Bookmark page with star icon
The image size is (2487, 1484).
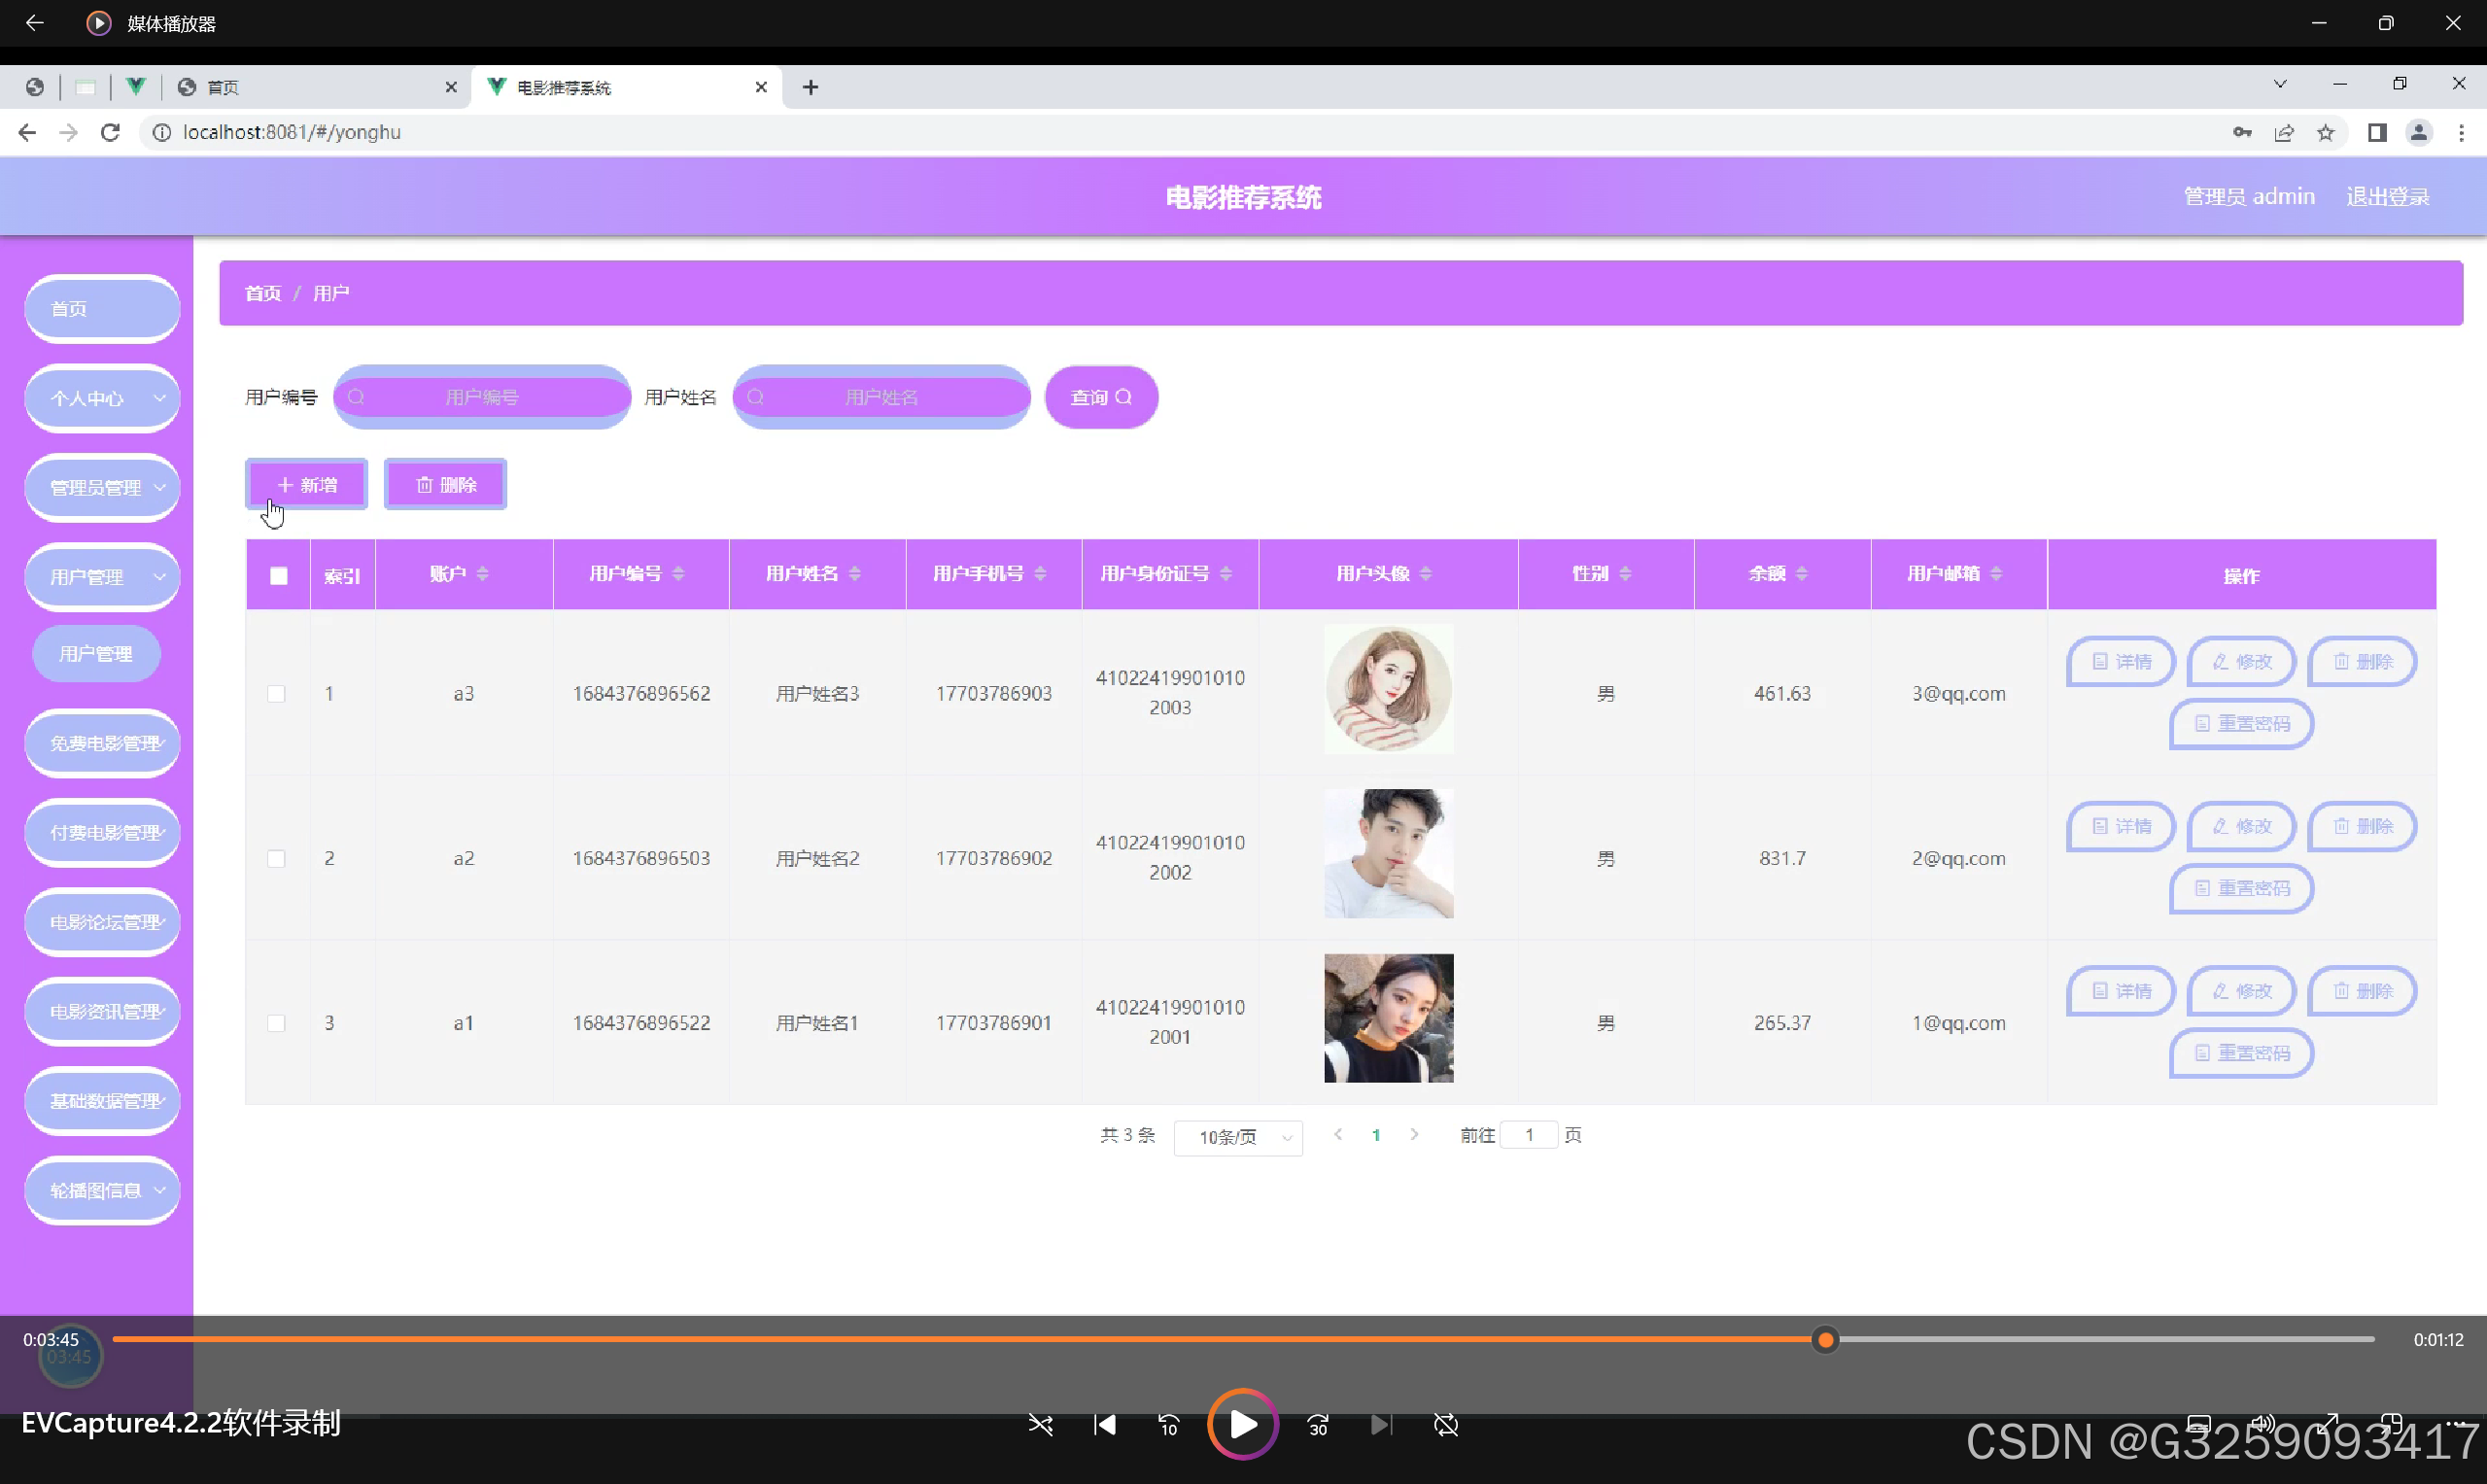pos(2326,133)
